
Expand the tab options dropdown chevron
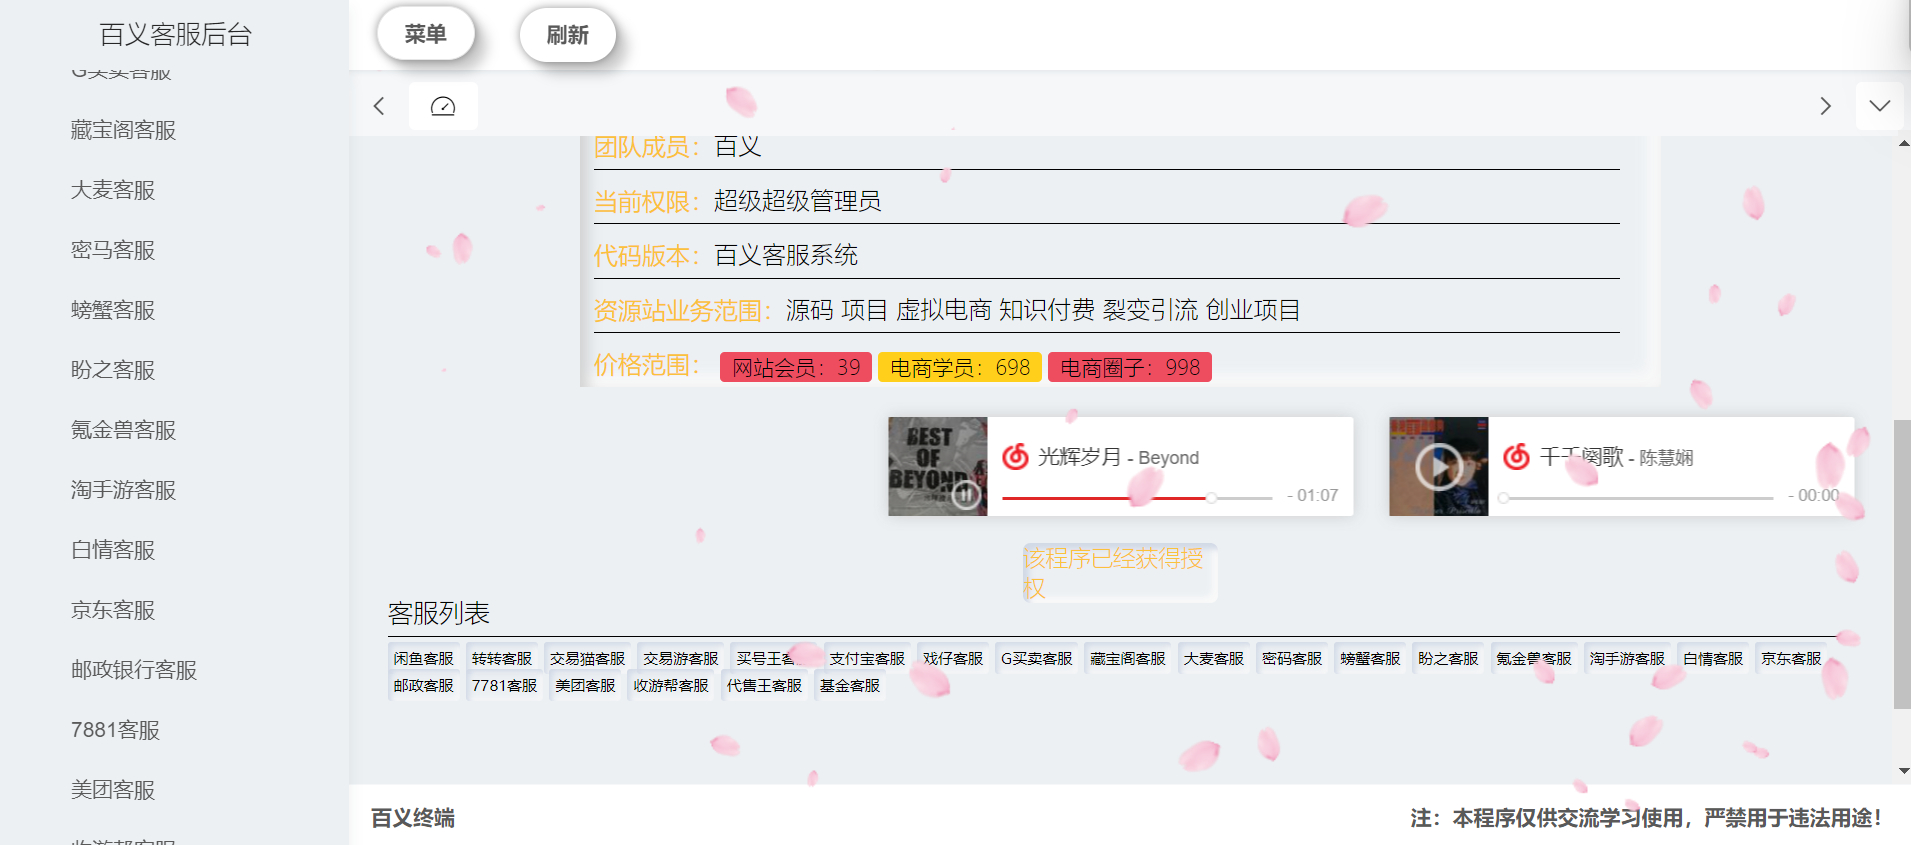point(1879,106)
